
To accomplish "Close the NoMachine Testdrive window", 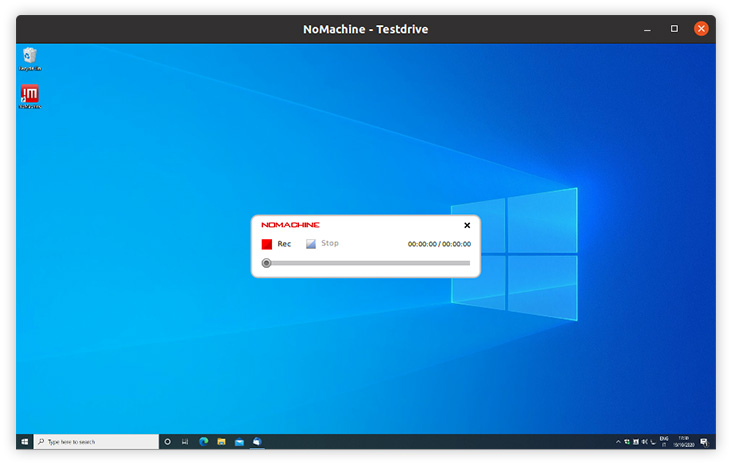I will [701, 29].
